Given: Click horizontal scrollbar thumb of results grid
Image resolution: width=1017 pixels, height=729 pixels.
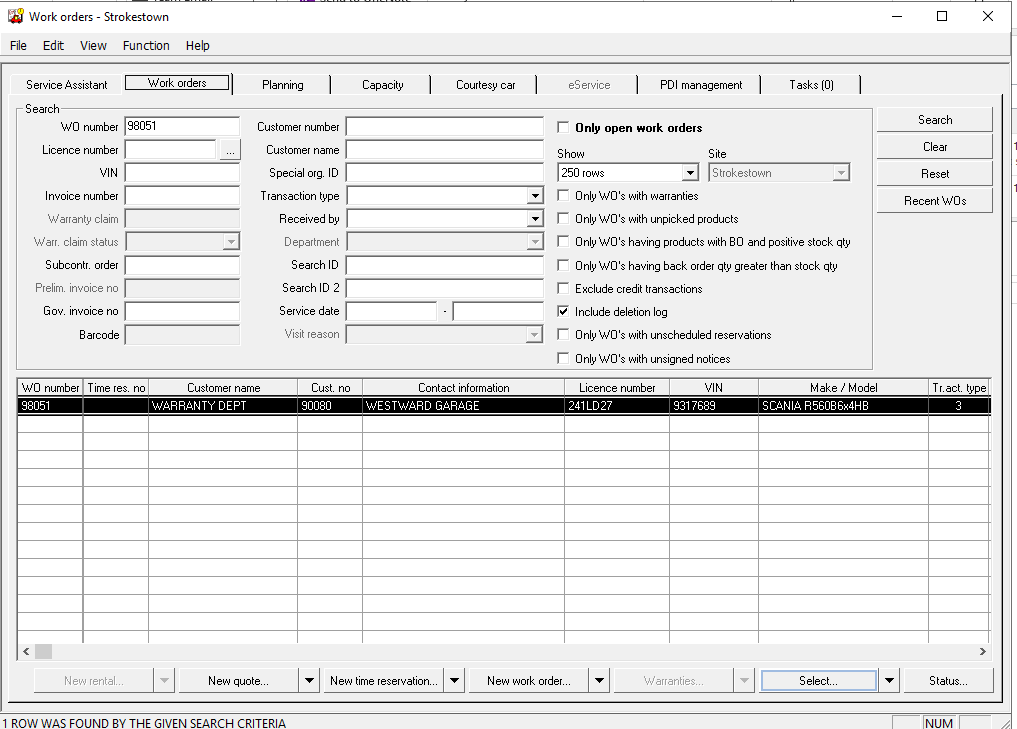Looking at the screenshot, I should coord(43,651).
